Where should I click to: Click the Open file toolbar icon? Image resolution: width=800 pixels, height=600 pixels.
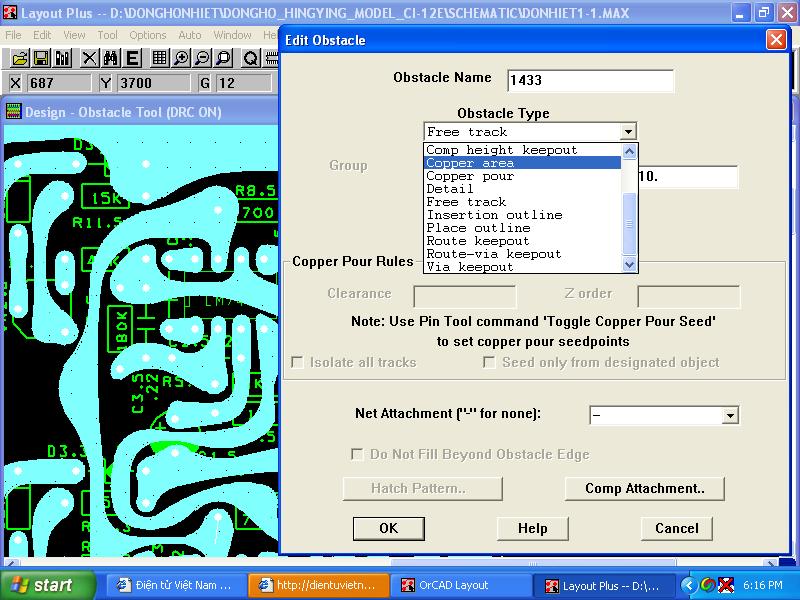coord(19,59)
